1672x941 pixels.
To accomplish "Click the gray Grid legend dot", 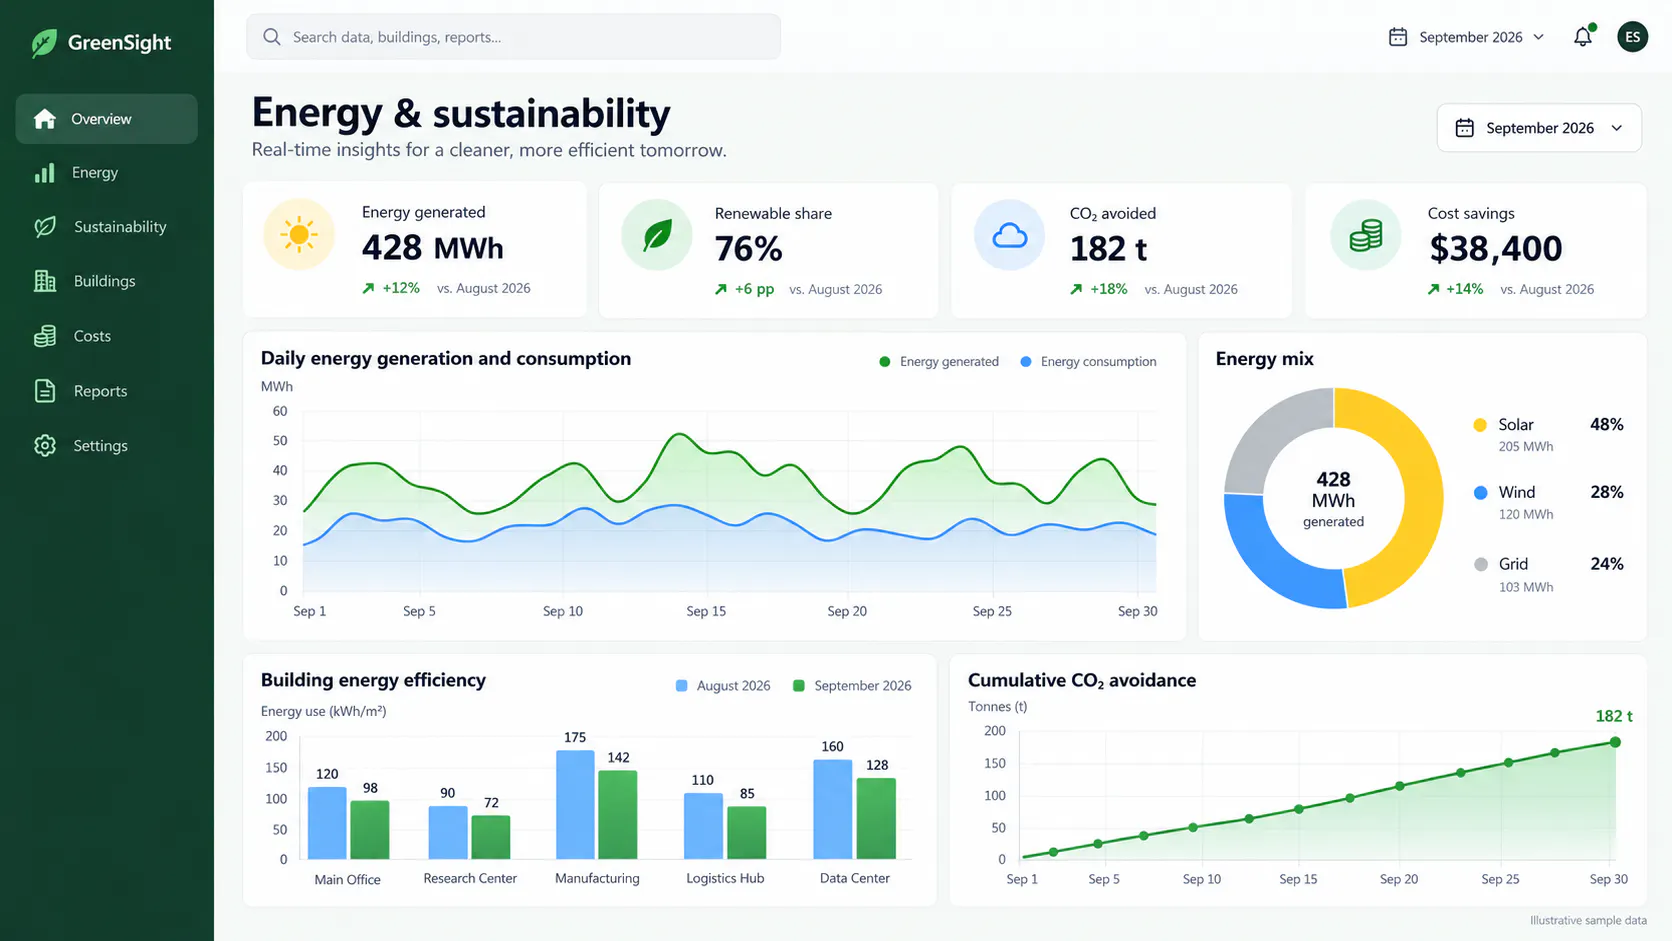I will pyautogui.click(x=1480, y=564).
